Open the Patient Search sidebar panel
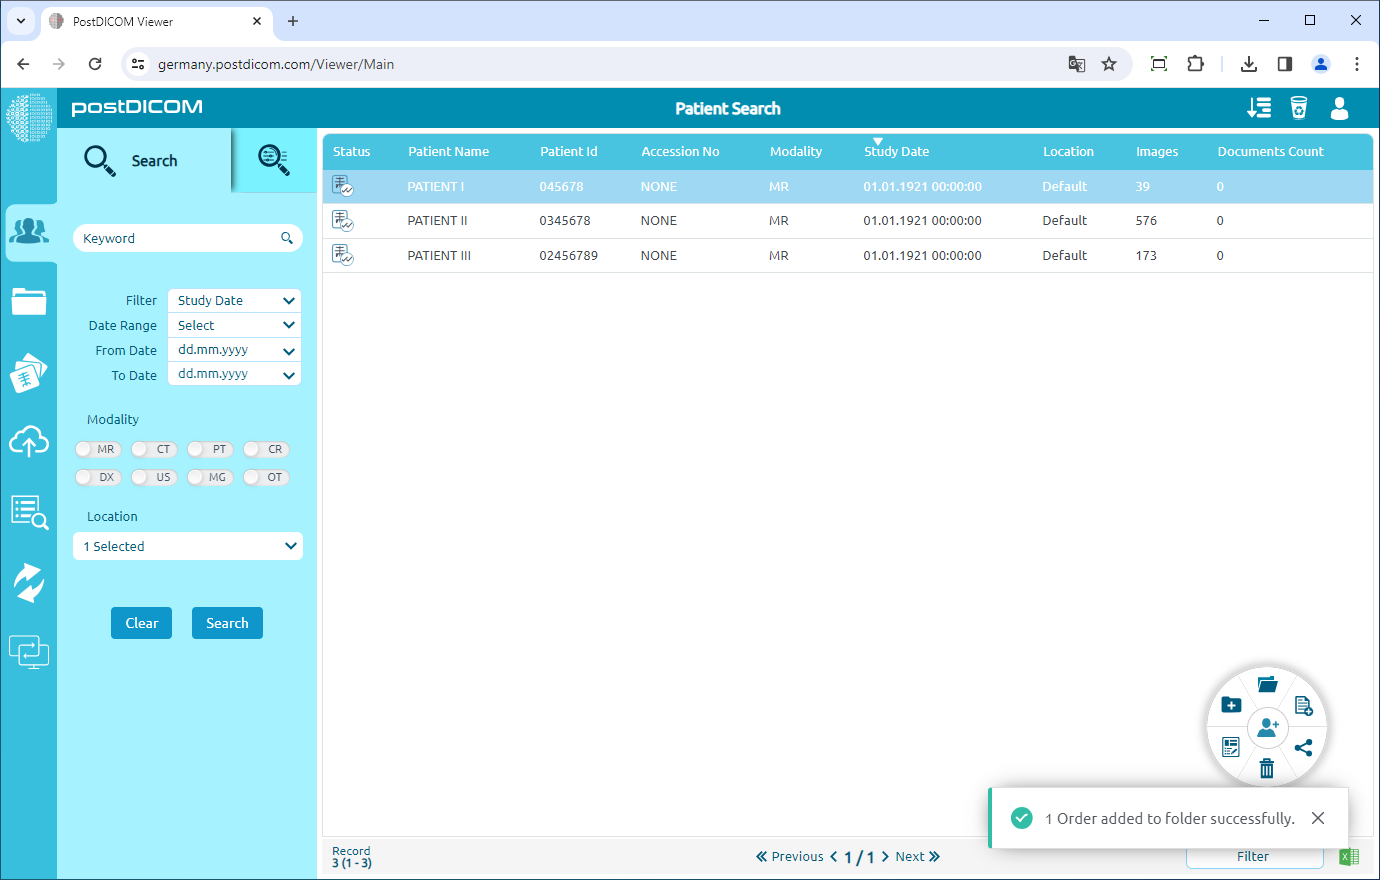 (30, 232)
